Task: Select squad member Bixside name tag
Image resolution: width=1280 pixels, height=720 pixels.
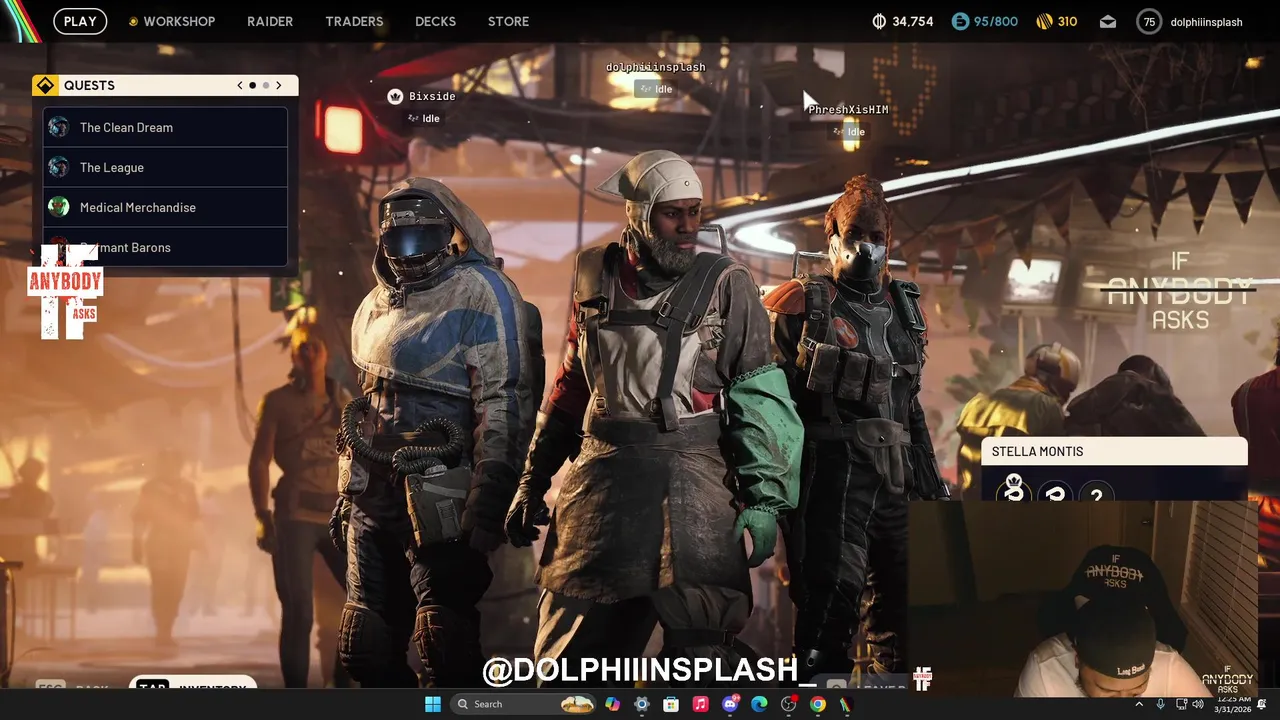Action: (432, 96)
